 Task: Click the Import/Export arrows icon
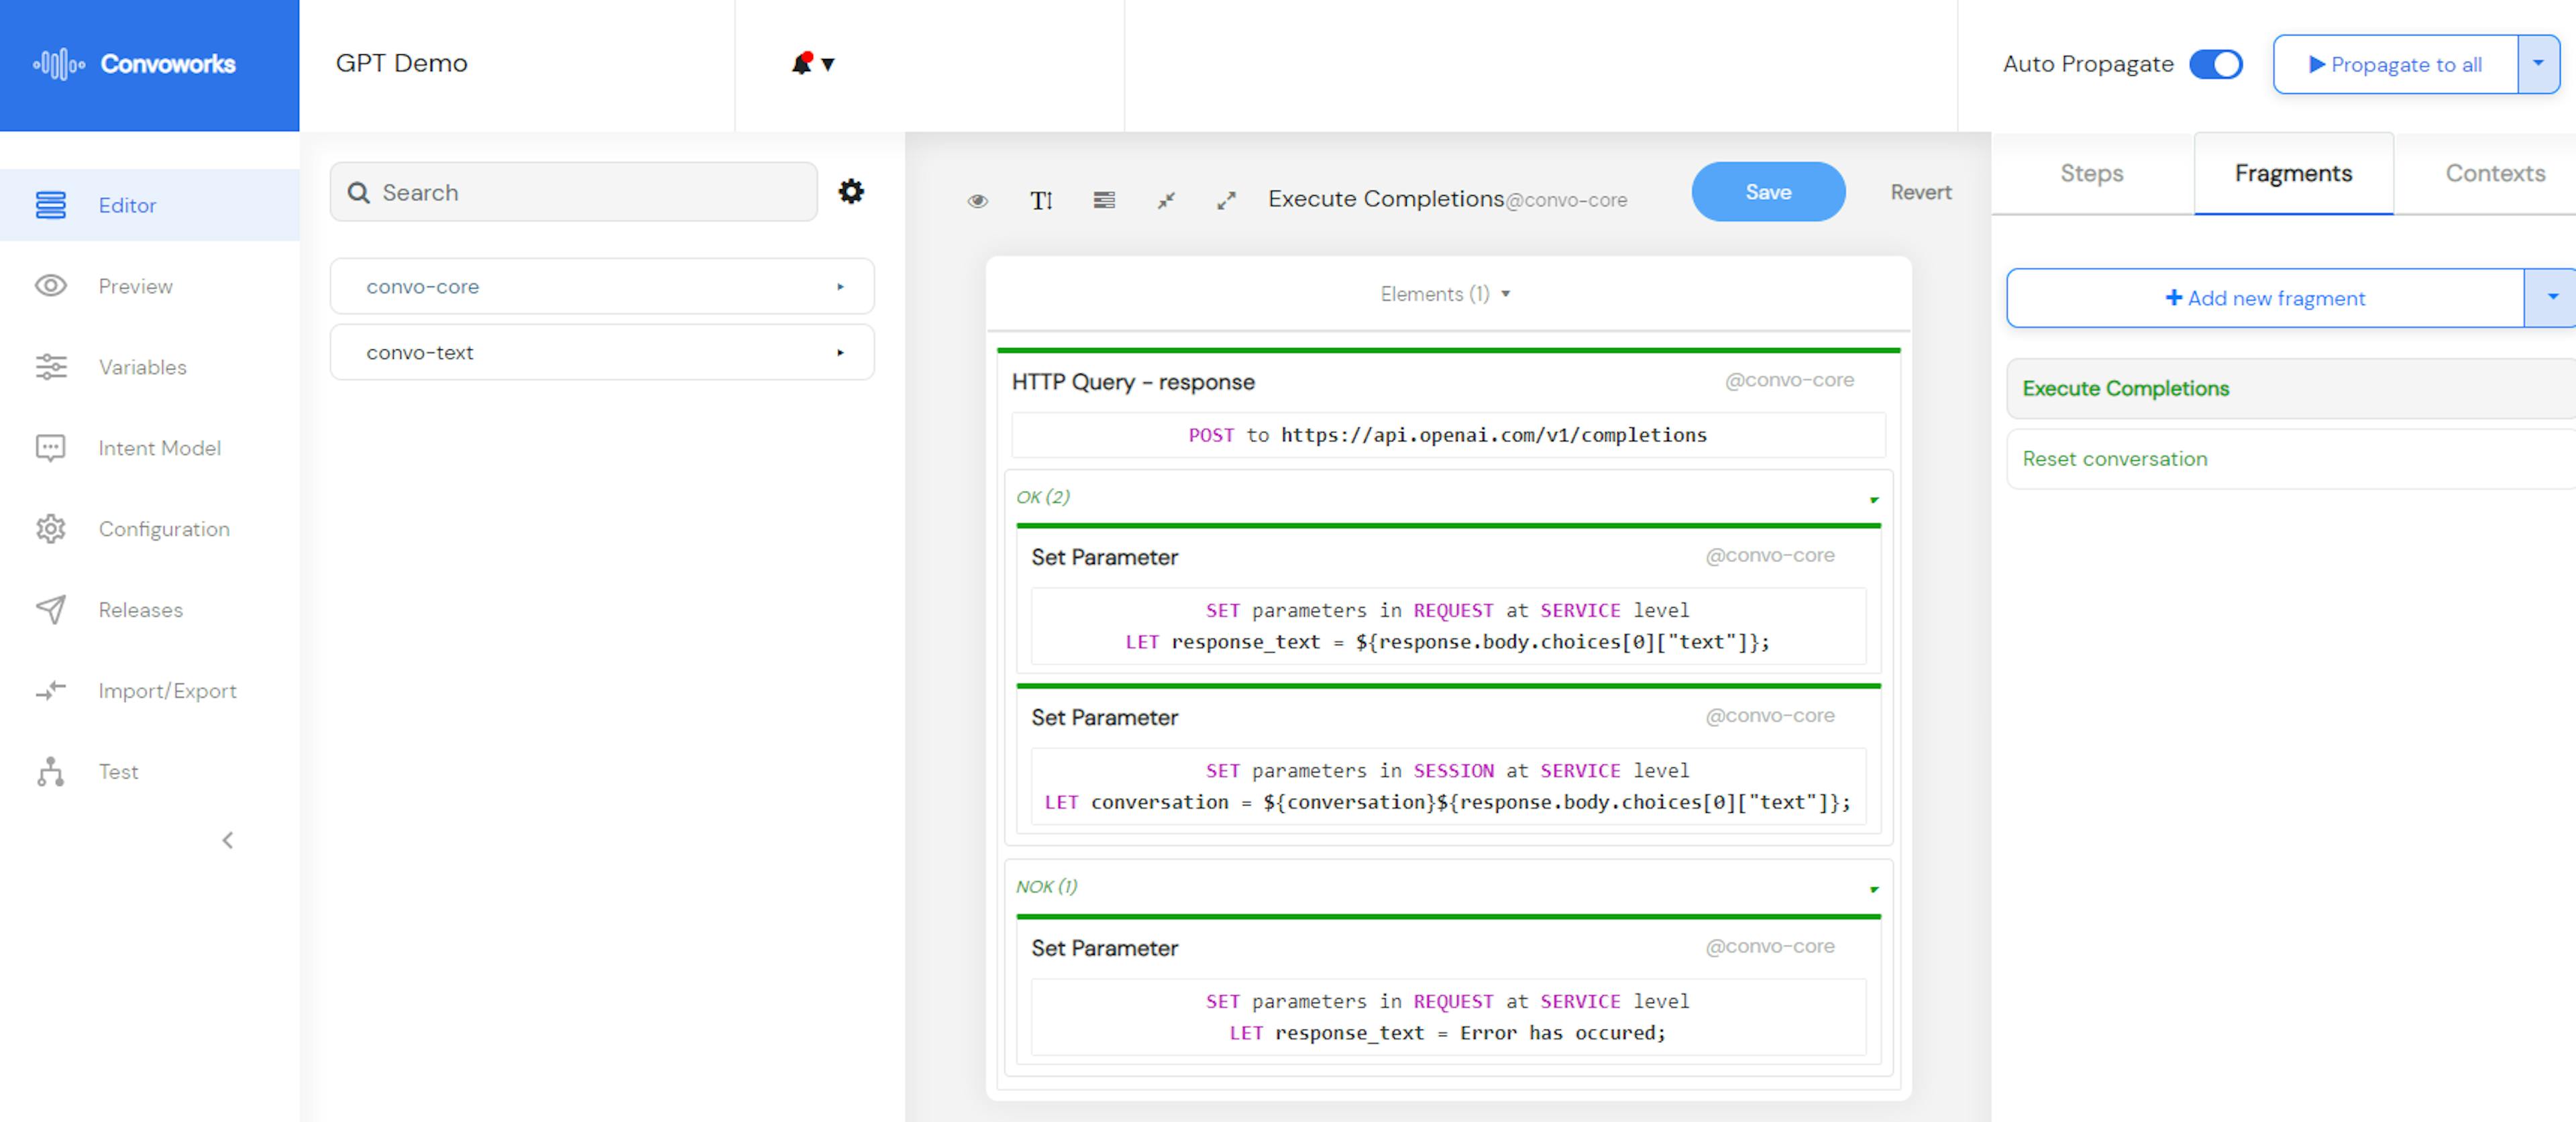(51, 691)
